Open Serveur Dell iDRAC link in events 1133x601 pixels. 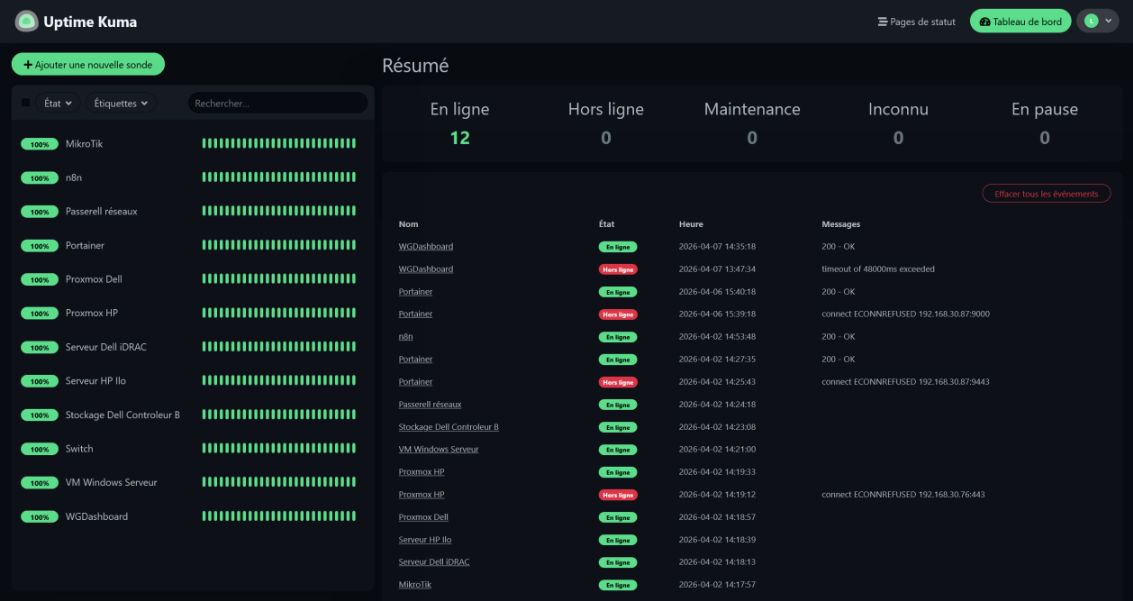pyautogui.click(x=434, y=562)
